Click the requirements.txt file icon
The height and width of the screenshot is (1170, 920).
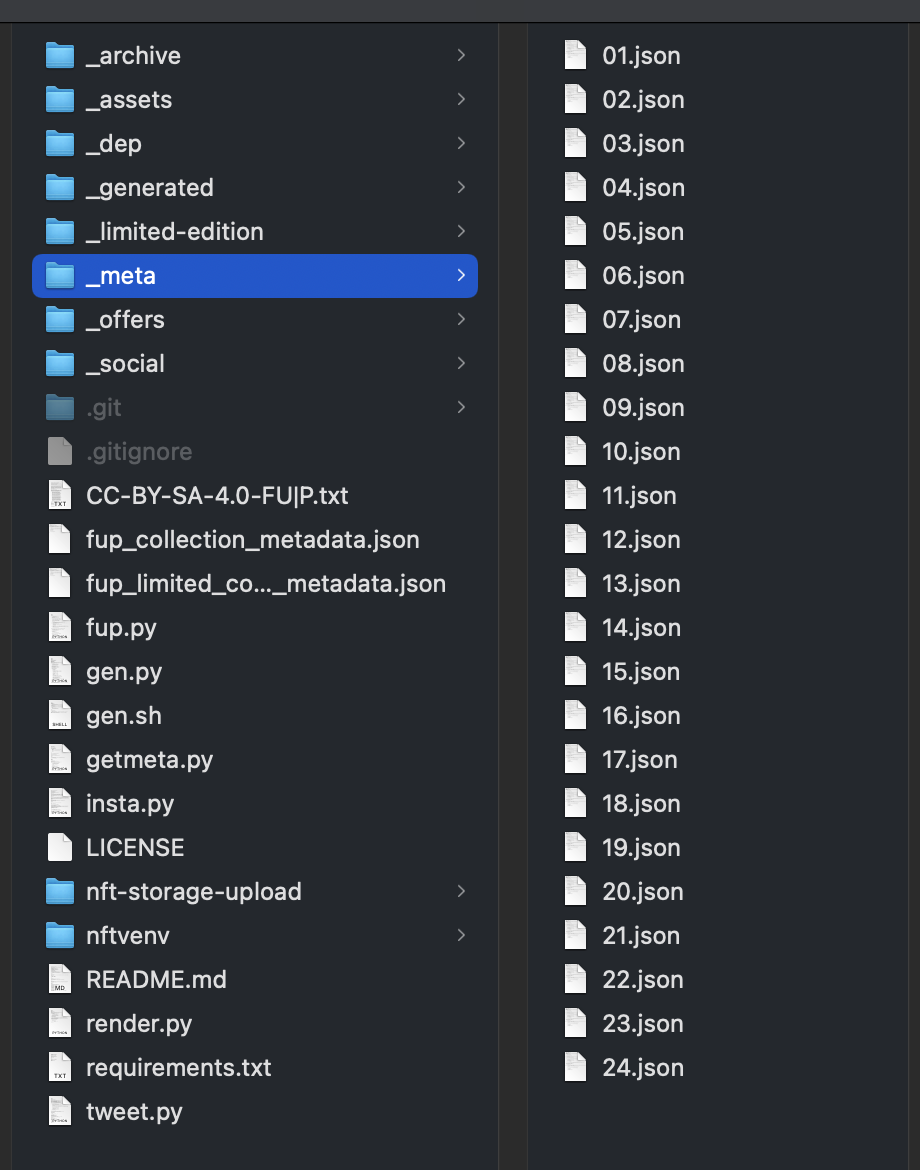click(x=60, y=1068)
